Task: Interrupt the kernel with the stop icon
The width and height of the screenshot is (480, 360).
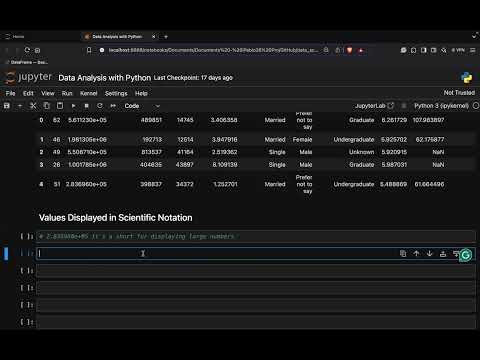Action: click(x=87, y=106)
